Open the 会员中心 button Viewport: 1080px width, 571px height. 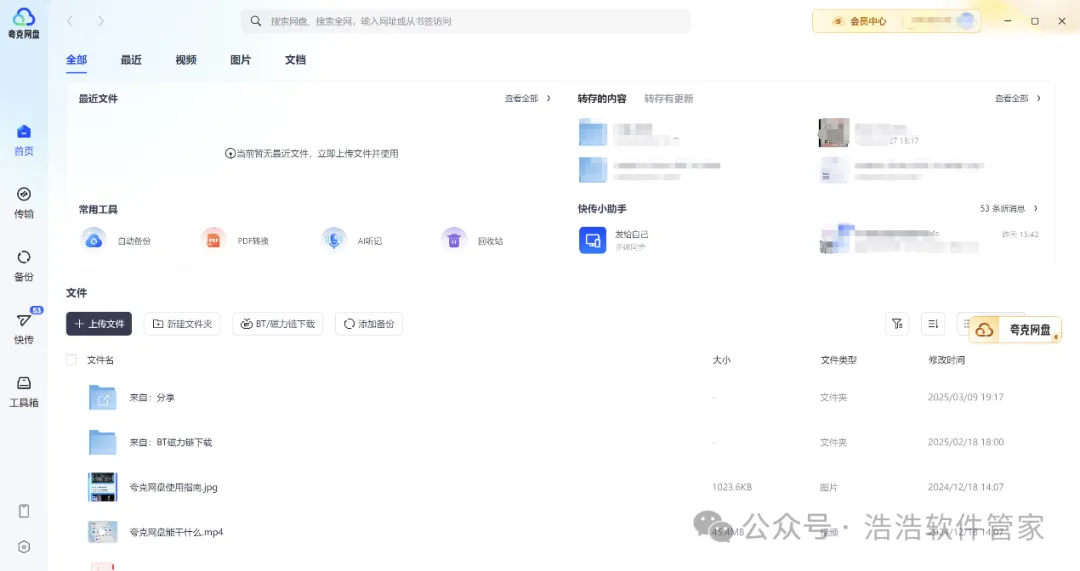point(860,21)
